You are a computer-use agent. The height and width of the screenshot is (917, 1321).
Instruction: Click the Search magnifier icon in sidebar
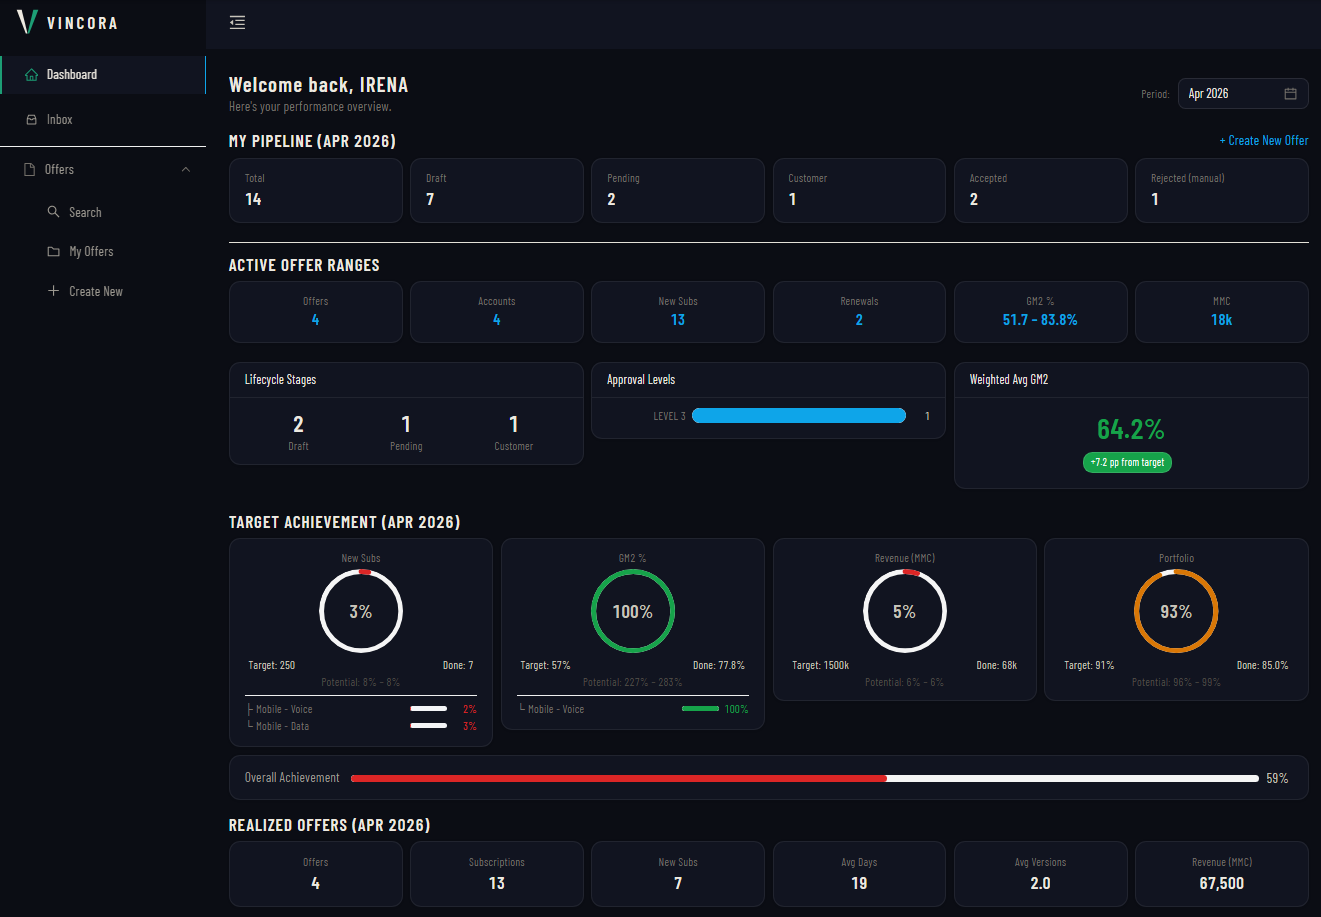pyautogui.click(x=54, y=212)
